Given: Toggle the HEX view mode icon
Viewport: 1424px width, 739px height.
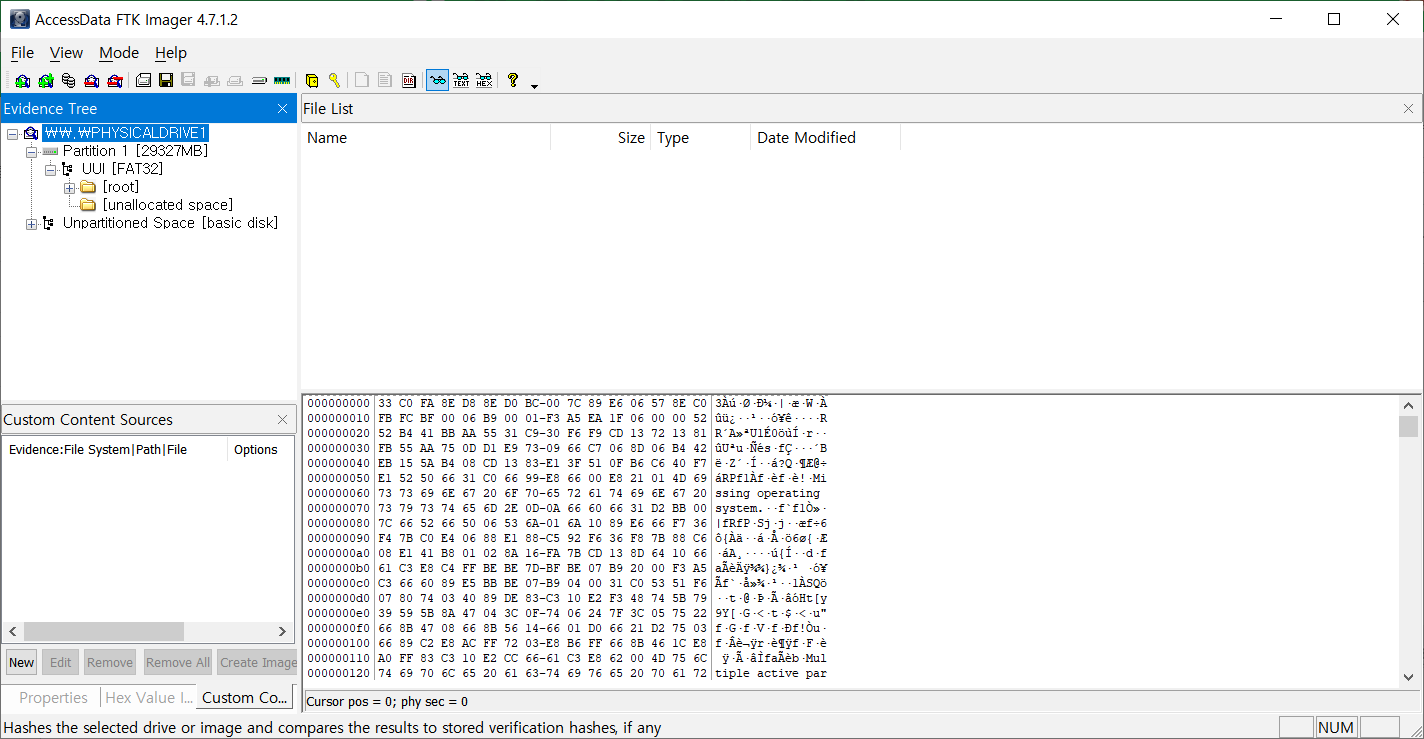Looking at the screenshot, I should coord(484,81).
